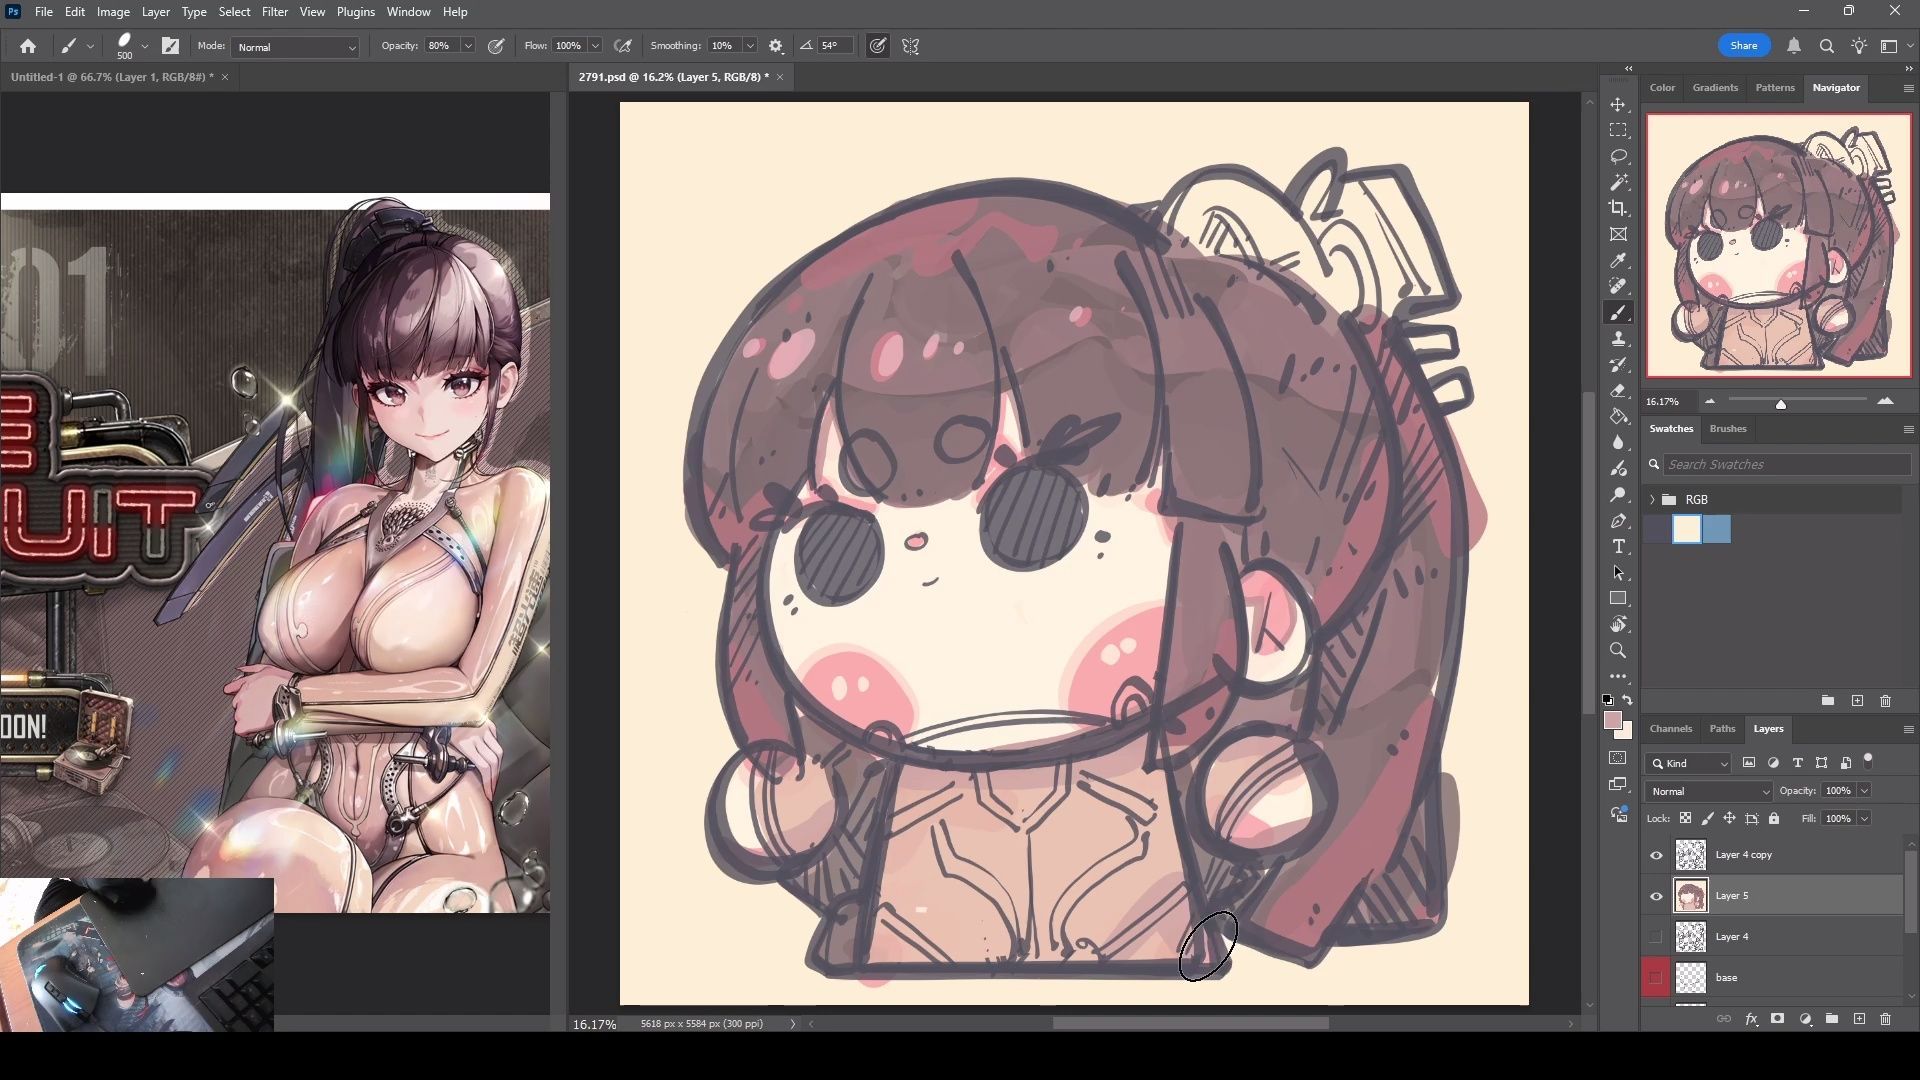Screen dimensions: 1920x1080
Task: Select the Hand tool
Action: (x=1618, y=625)
